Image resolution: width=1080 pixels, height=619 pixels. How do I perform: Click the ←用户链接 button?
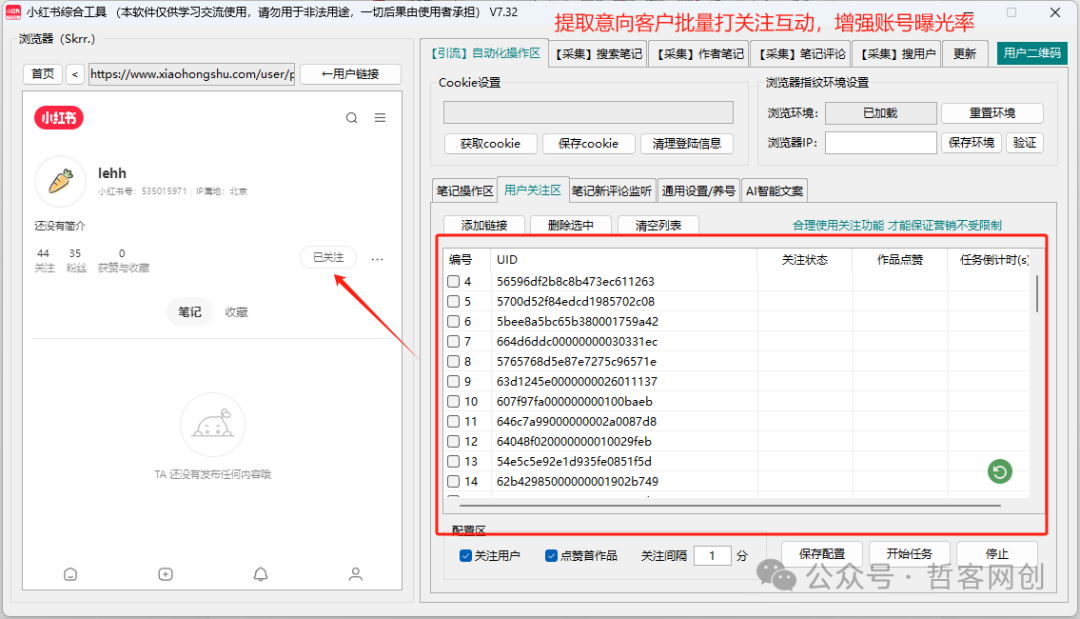coord(351,74)
